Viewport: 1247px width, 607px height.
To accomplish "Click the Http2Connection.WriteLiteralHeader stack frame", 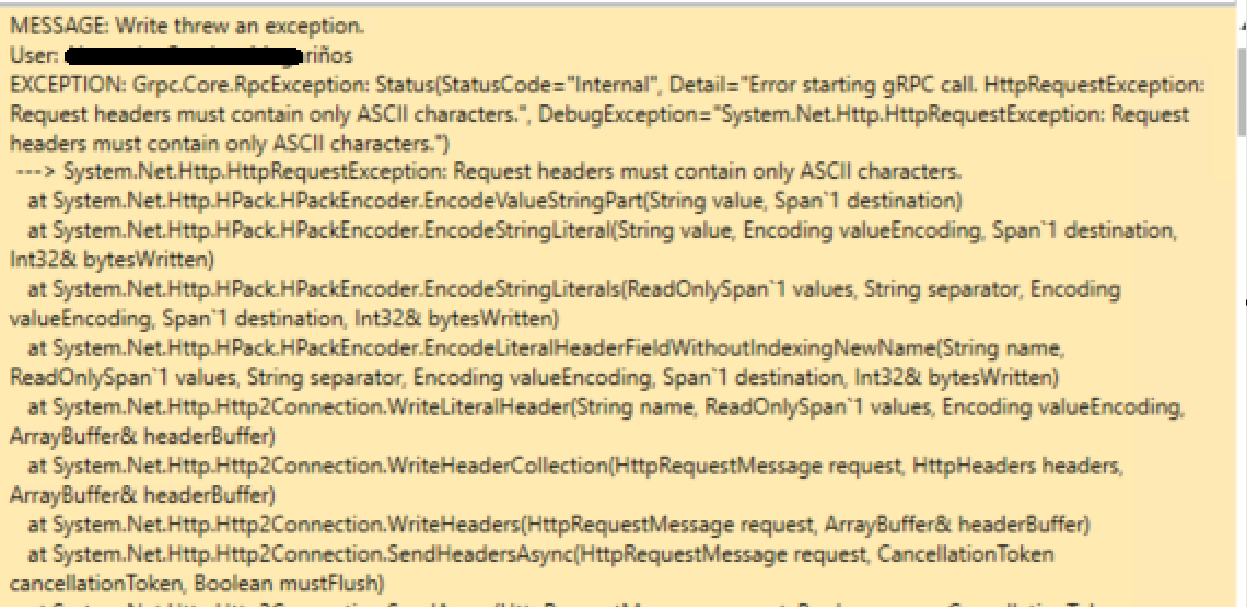I will [x=606, y=408].
